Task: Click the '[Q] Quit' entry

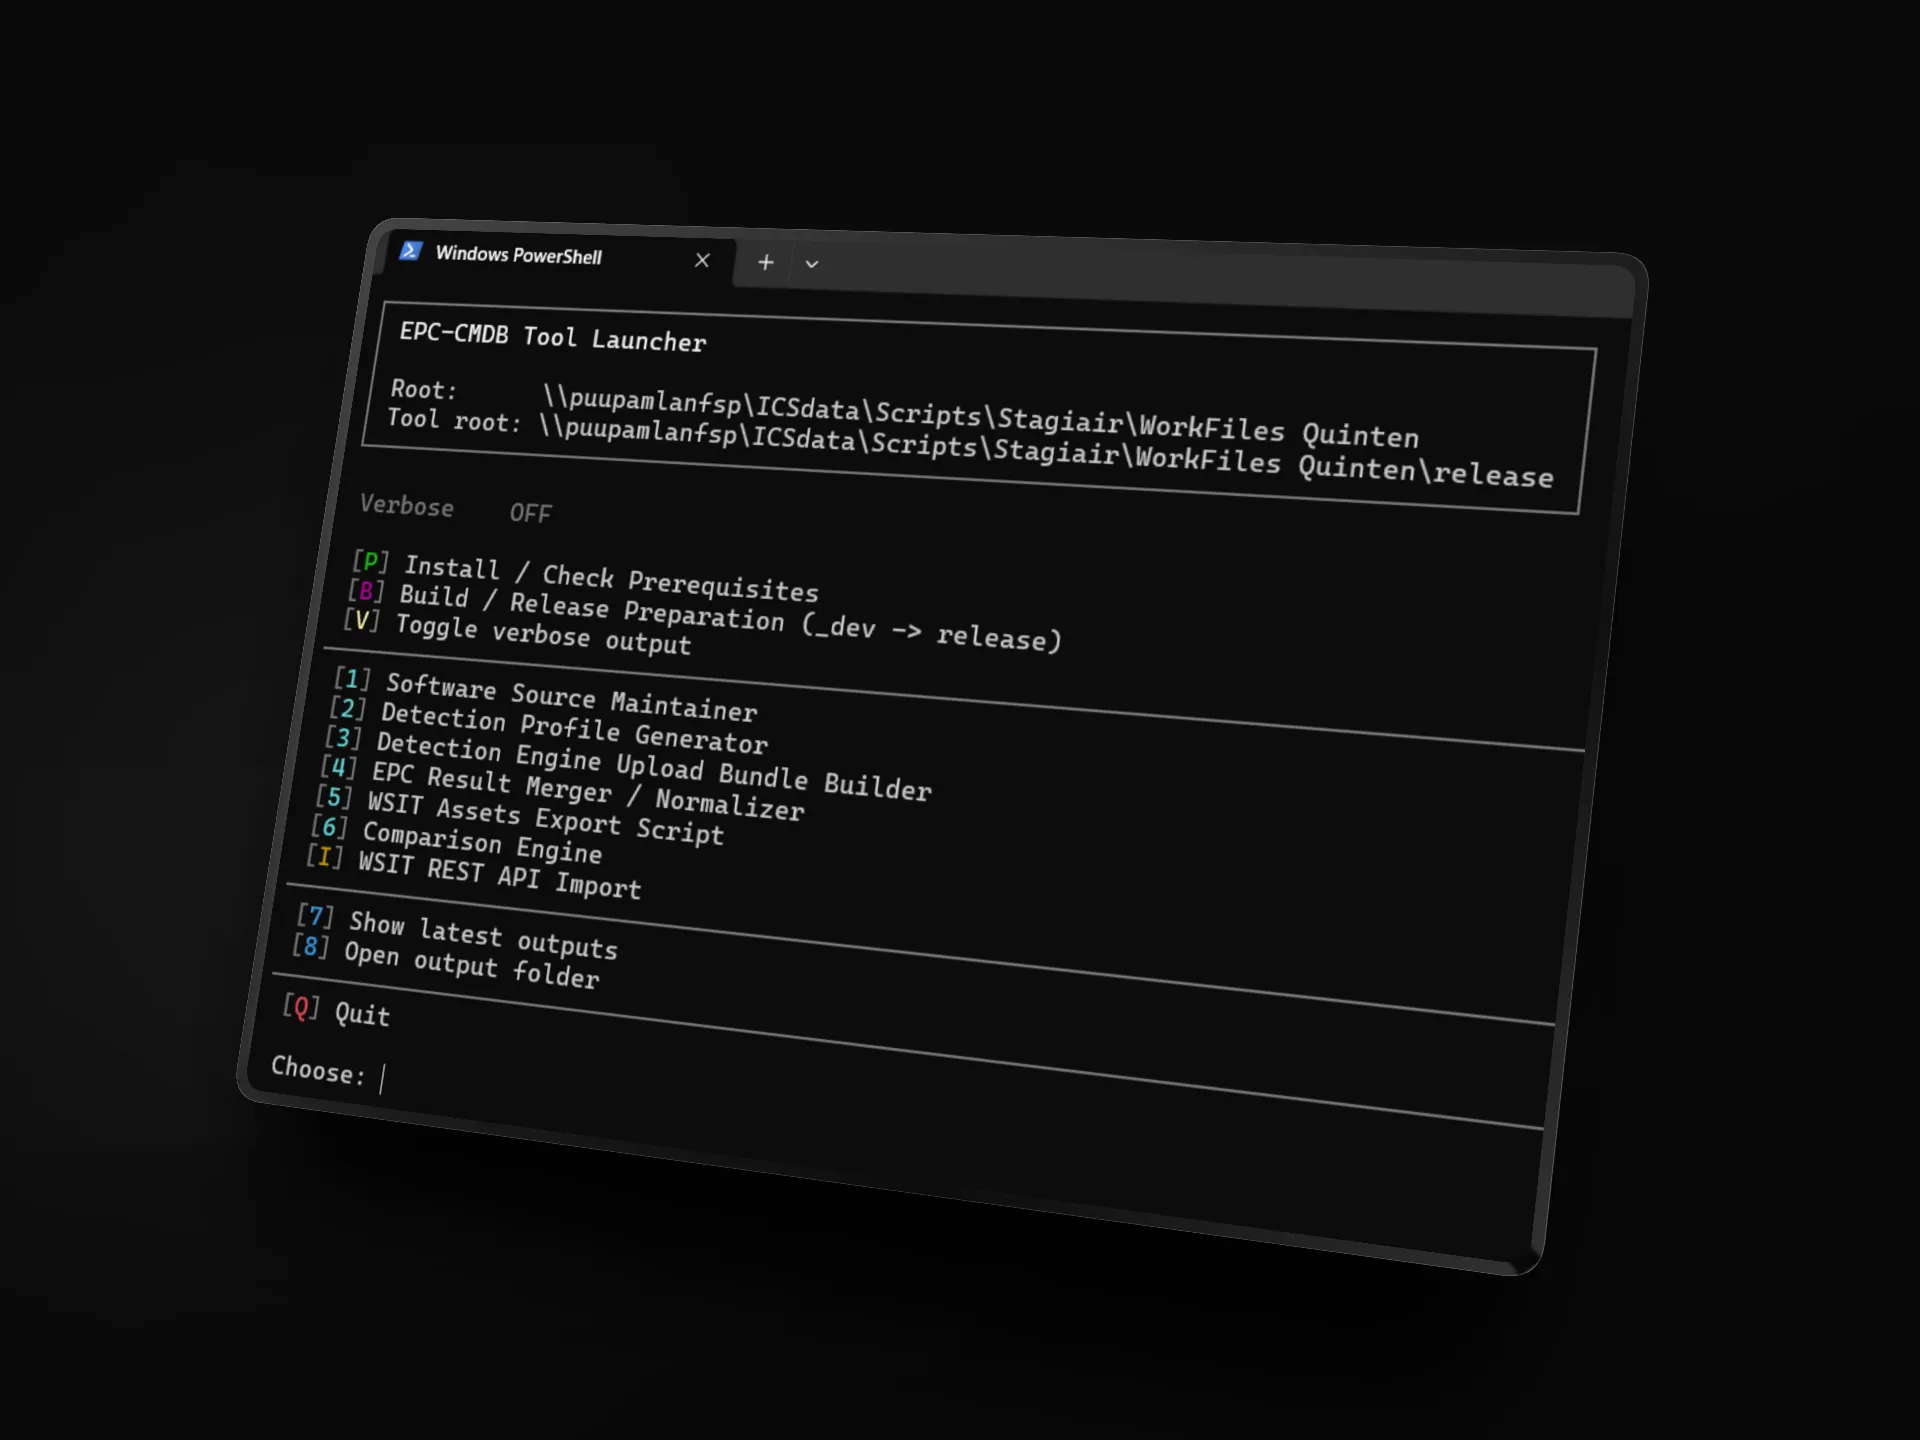Action: tap(336, 1010)
